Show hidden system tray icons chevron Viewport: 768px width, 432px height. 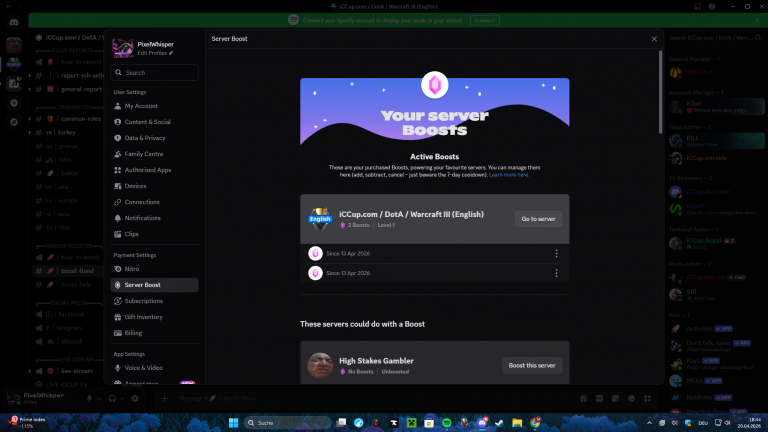pos(649,423)
